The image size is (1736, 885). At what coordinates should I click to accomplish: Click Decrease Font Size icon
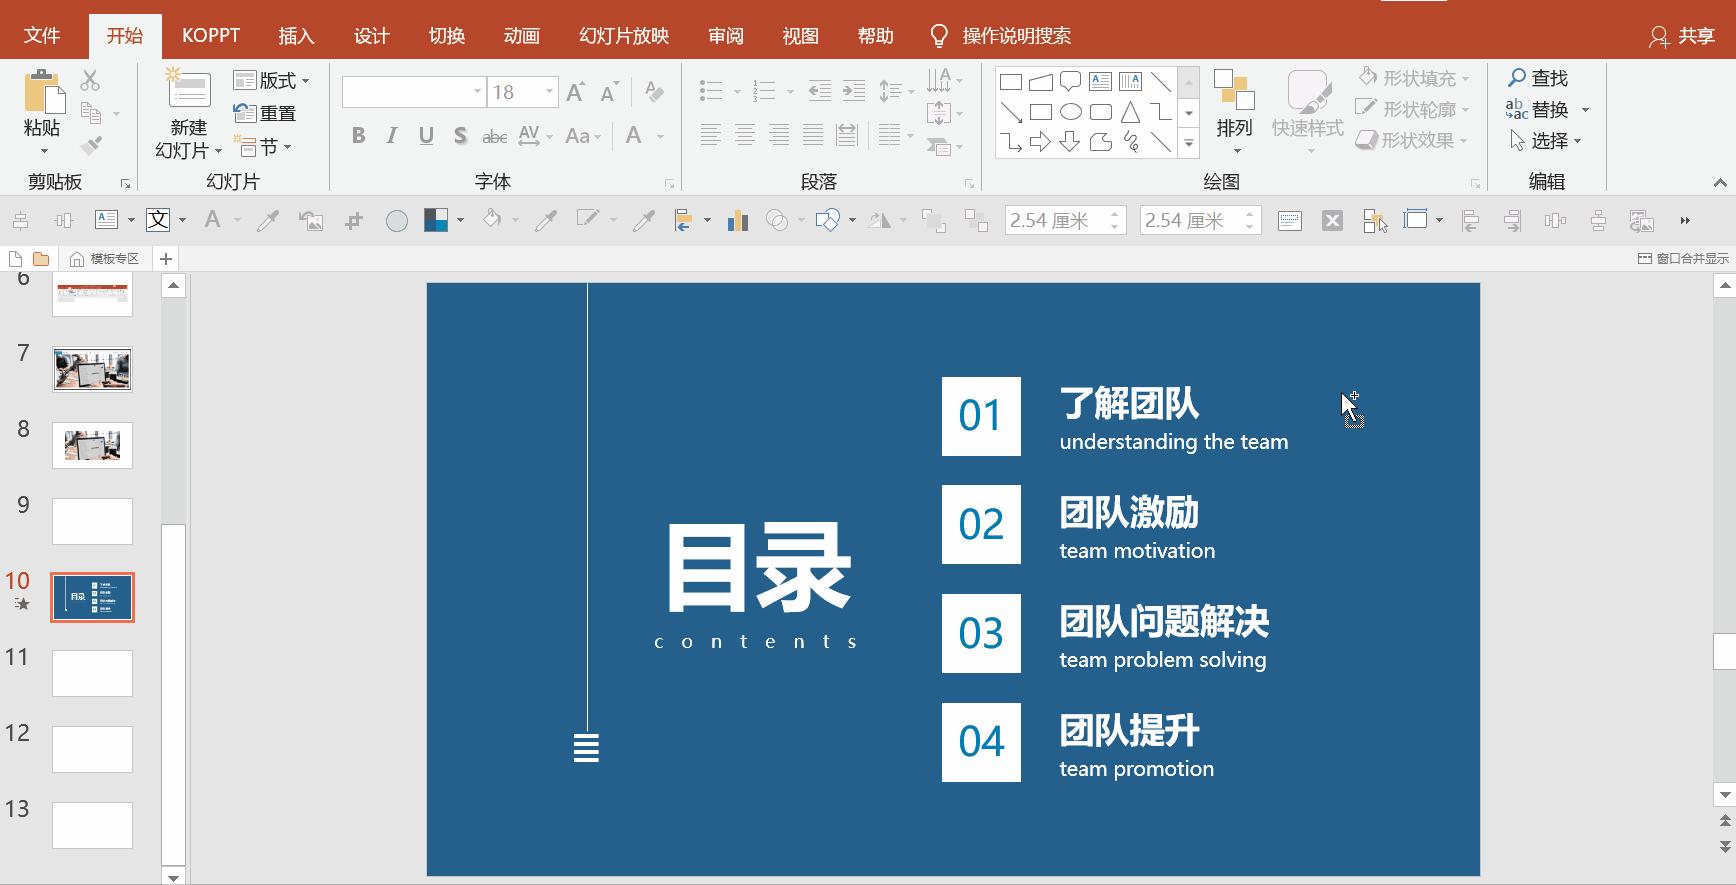pos(609,92)
